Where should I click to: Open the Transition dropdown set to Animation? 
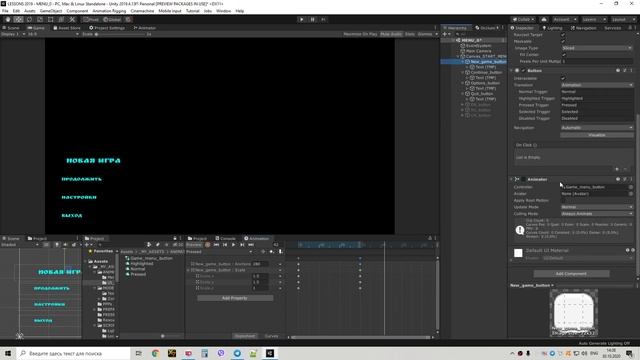597,85
